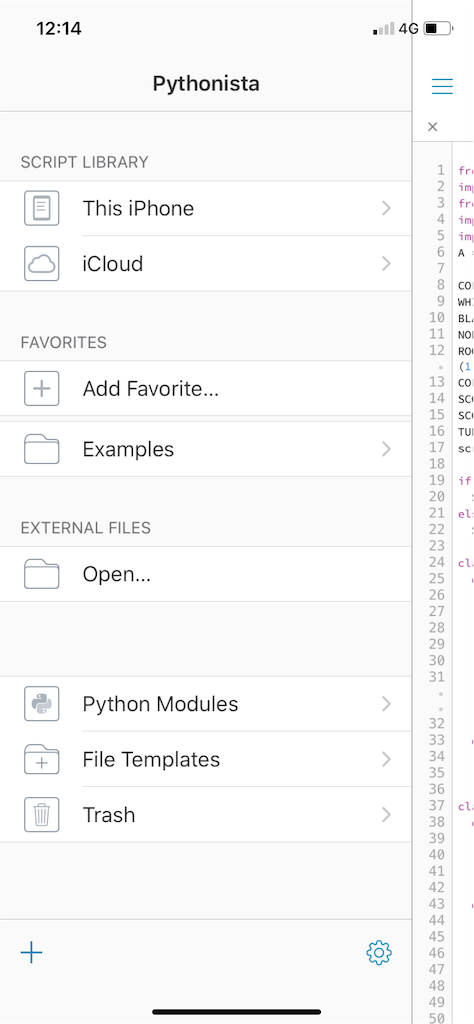Tap the File Templates folder icon
474x1024 pixels.
[x=42, y=760]
